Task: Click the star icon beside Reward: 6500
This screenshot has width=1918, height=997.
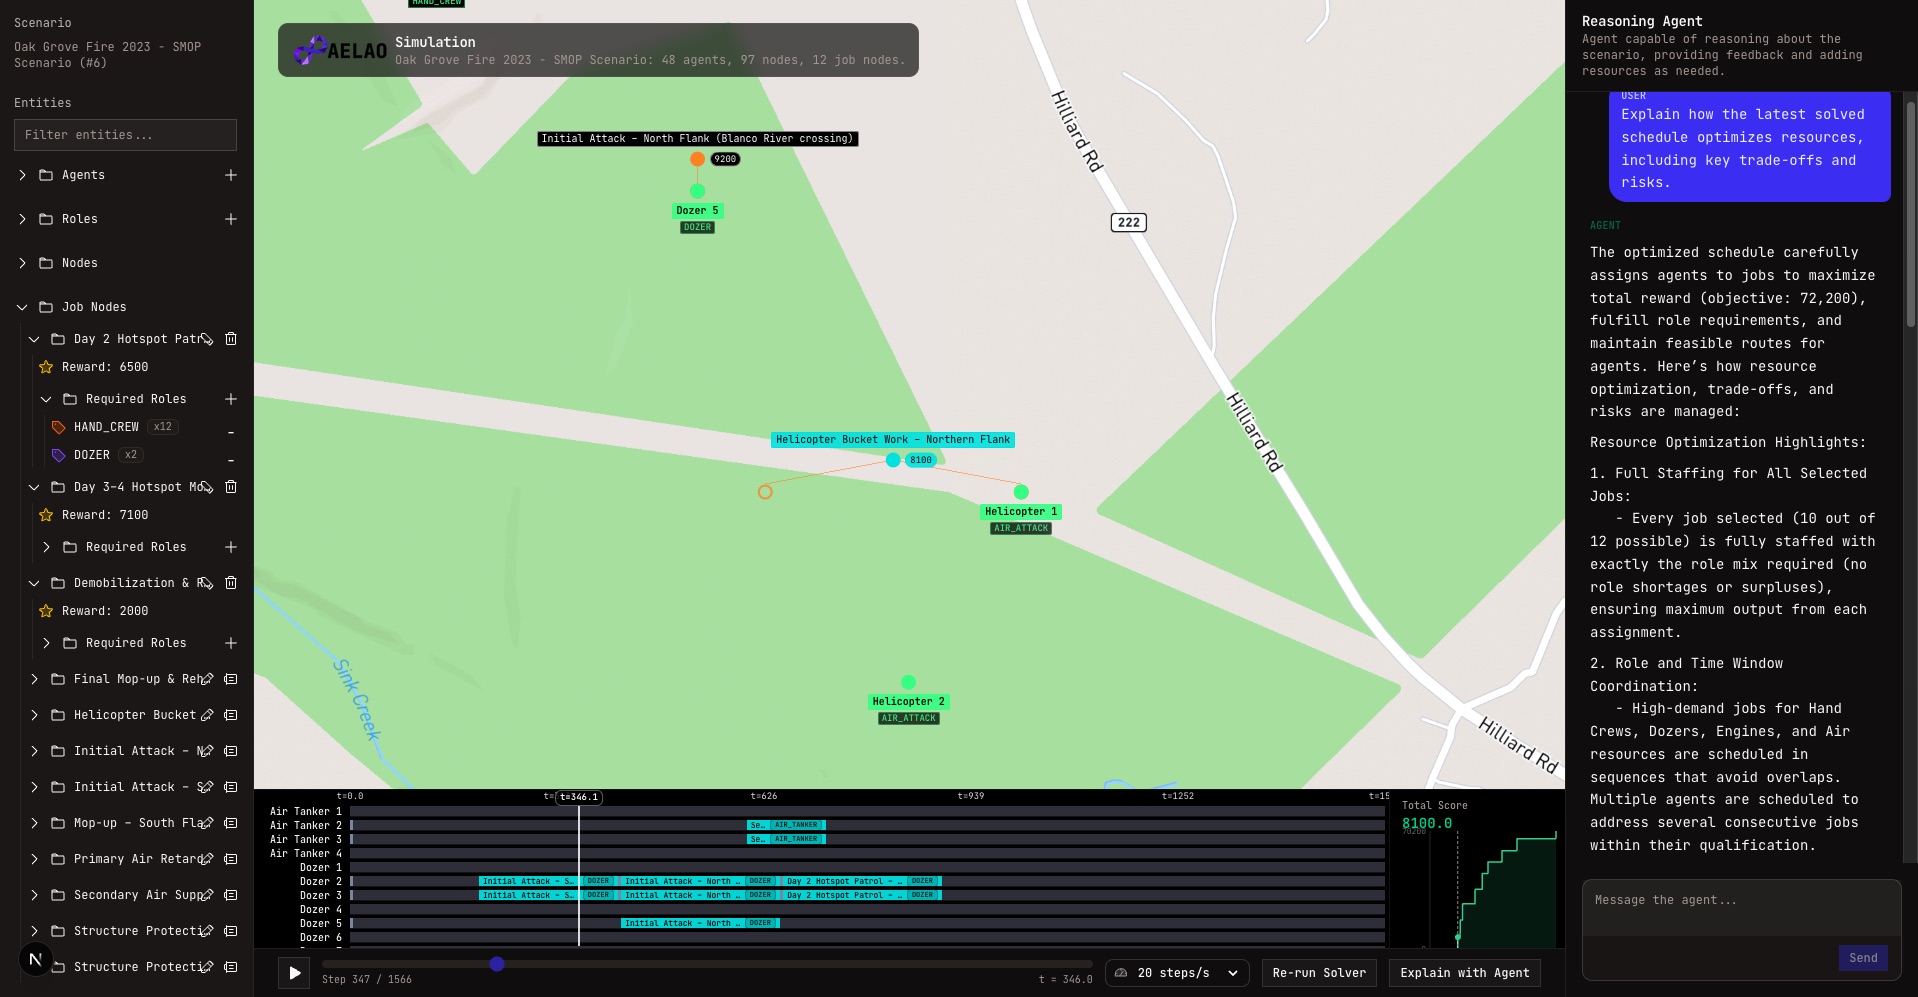Action: click(x=46, y=367)
